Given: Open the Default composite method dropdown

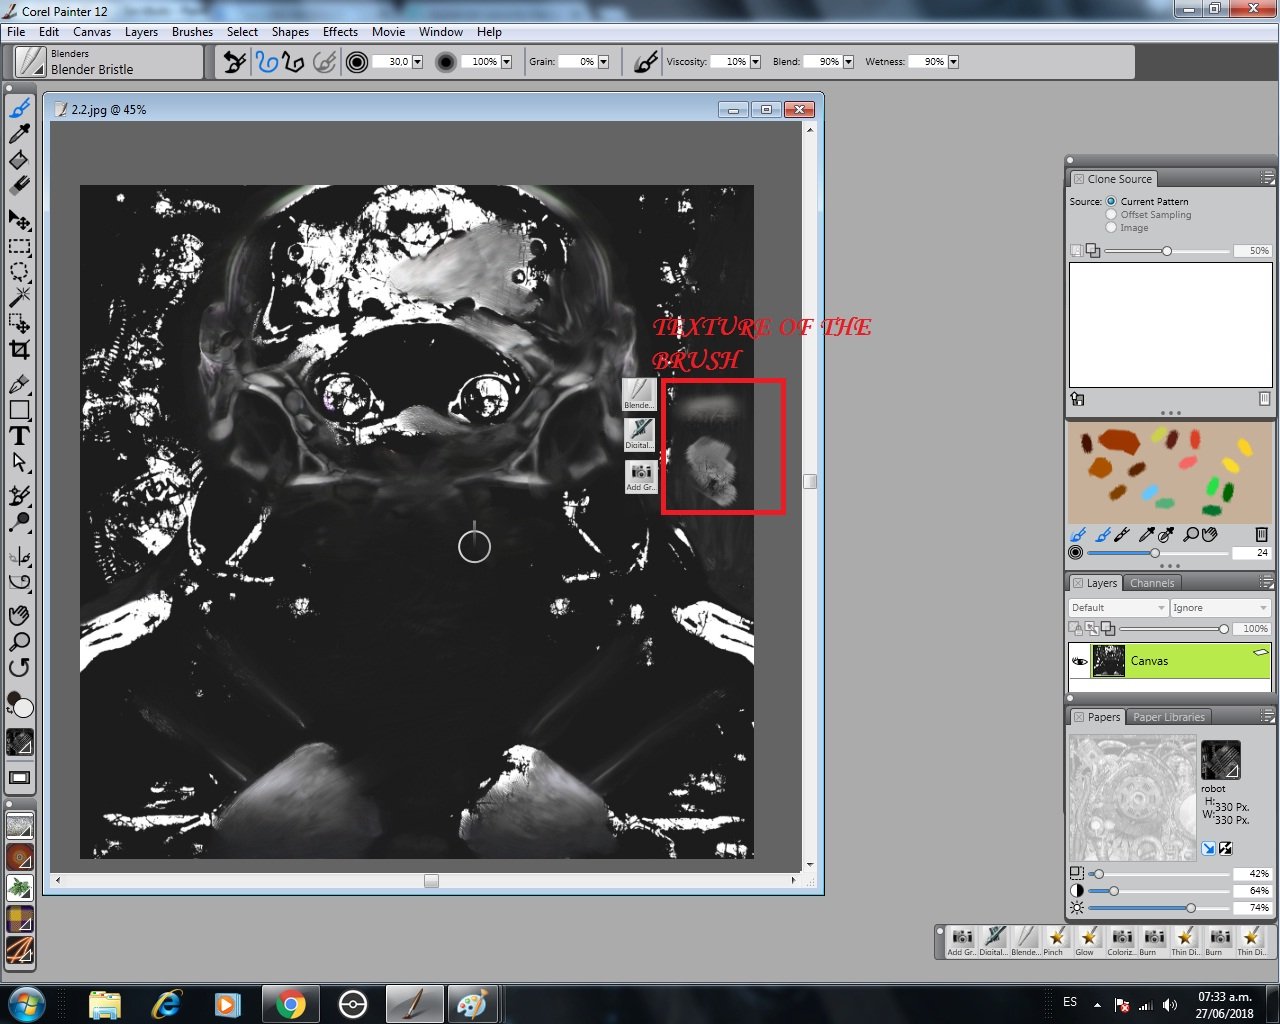Looking at the screenshot, I should pyautogui.click(x=1118, y=608).
